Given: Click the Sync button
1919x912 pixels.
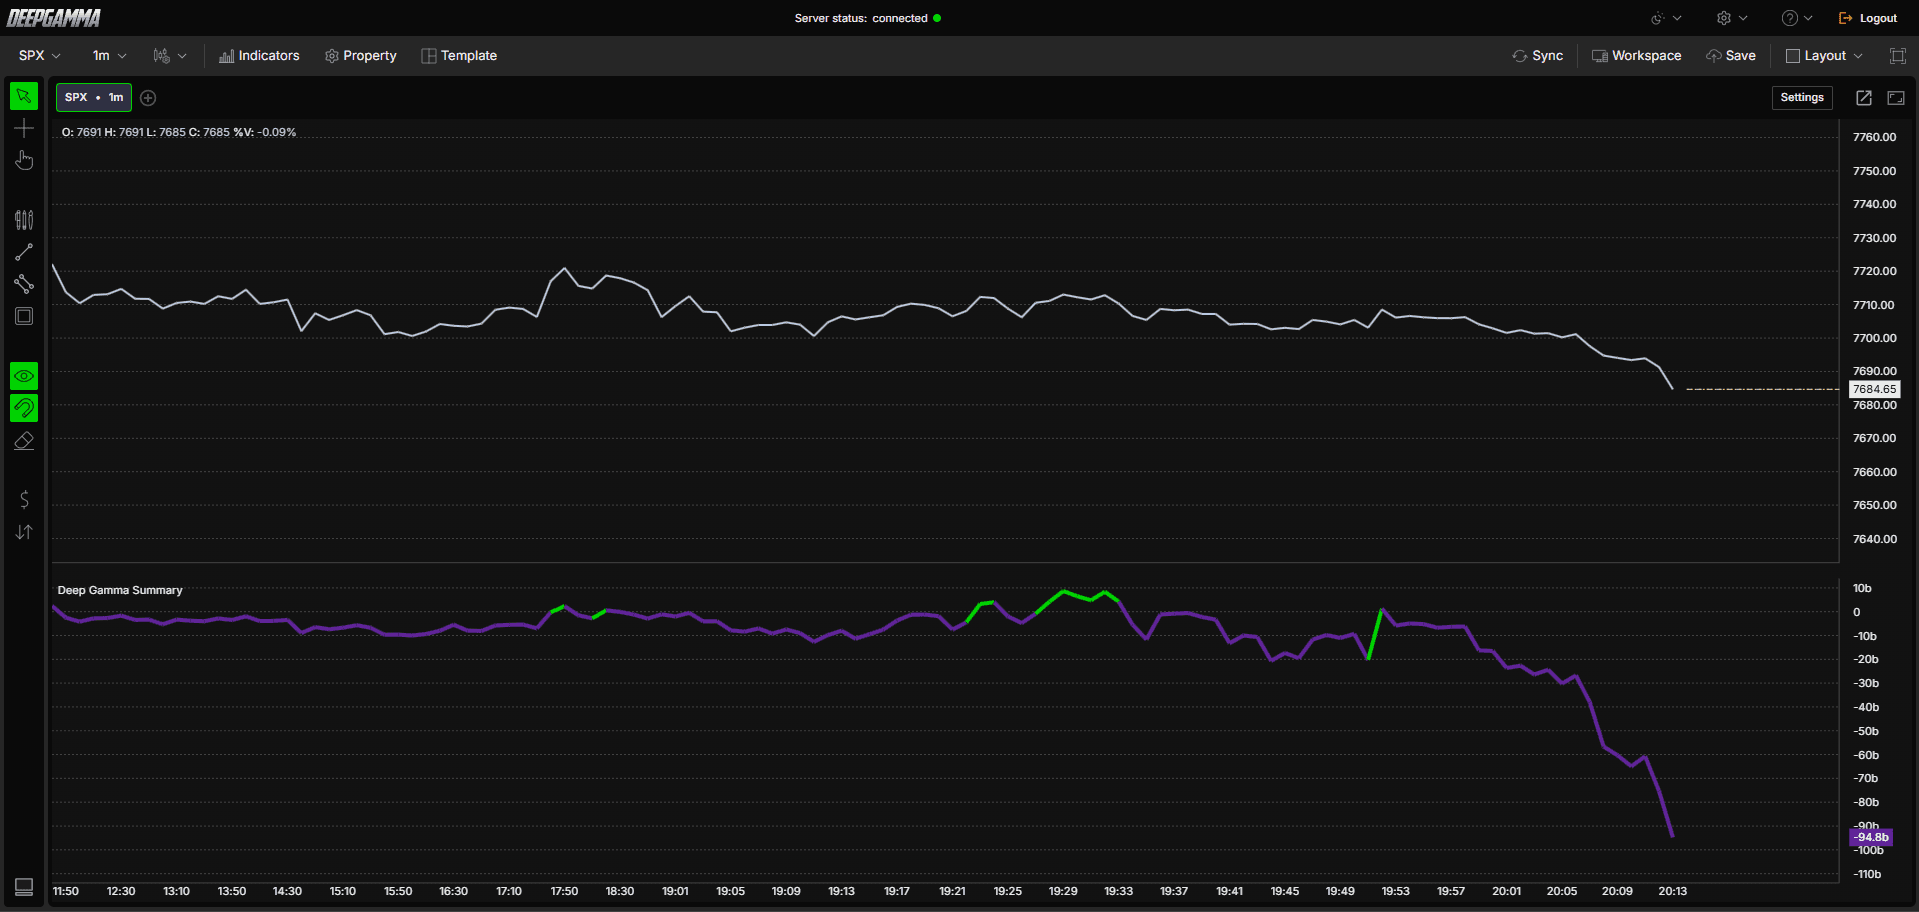Looking at the screenshot, I should tap(1538, 56).
